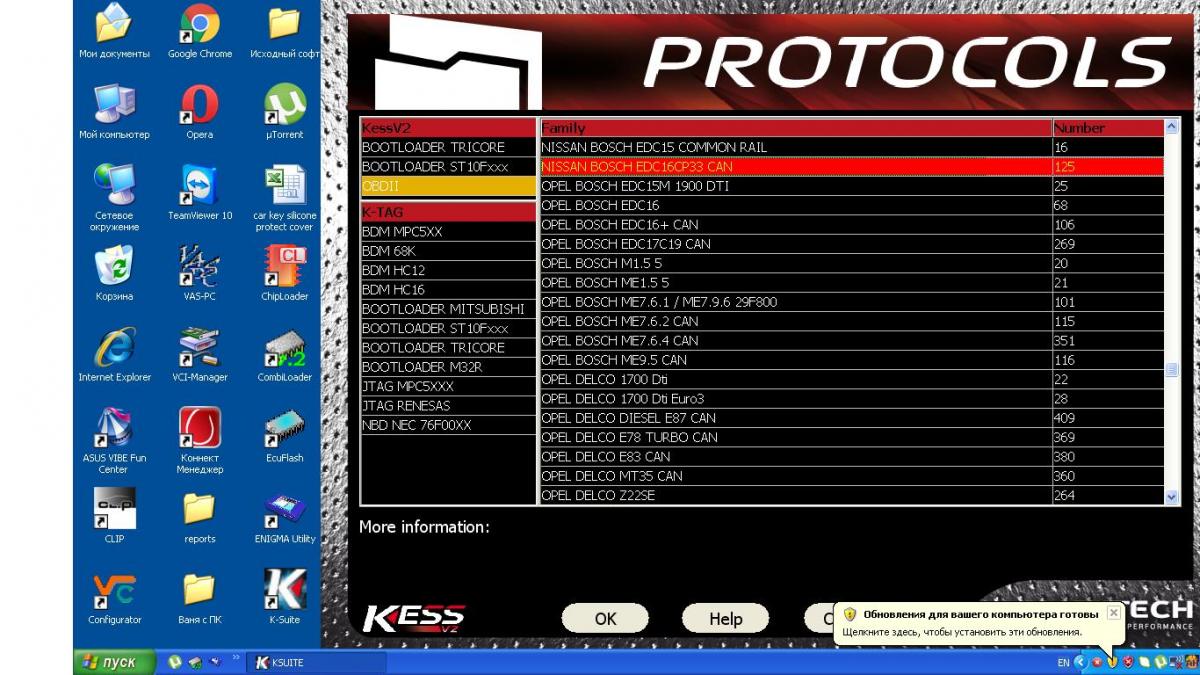Viewport: 1200px width, 675px height.
Task: Select OPEL BOSCH ME9.5 CAN row
Action: point(852,360)
